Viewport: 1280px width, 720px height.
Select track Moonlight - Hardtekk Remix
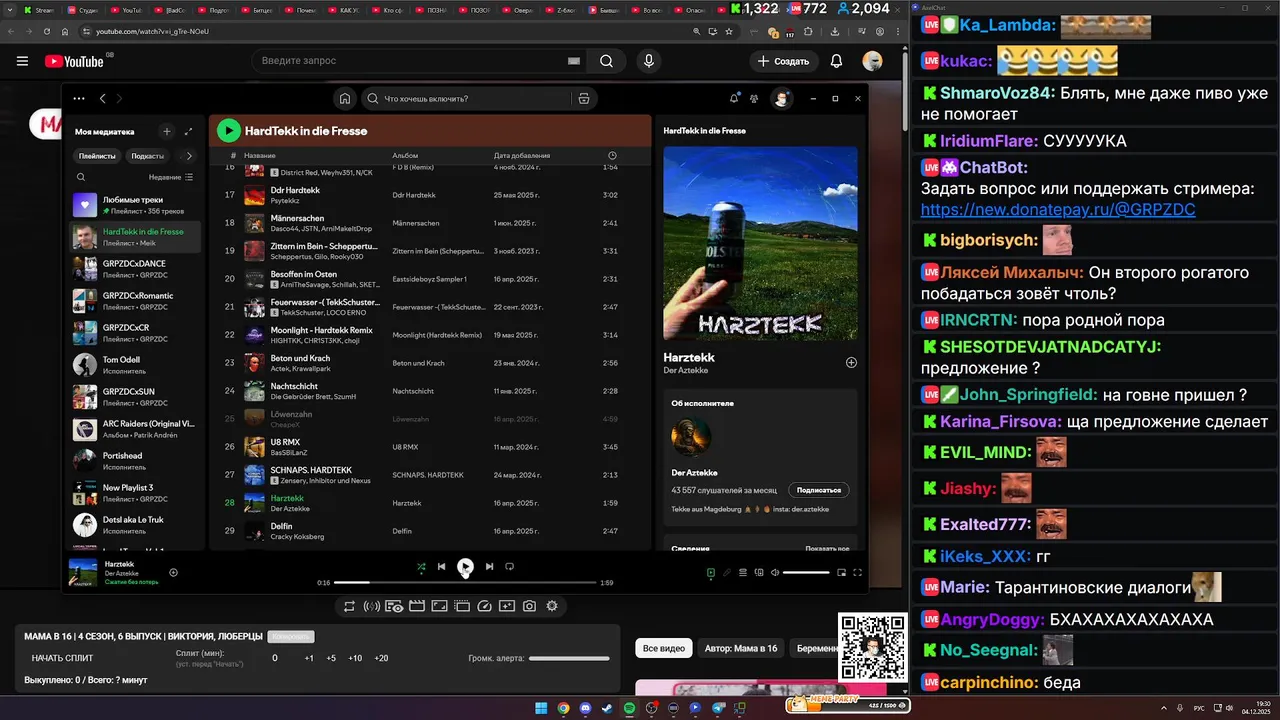pyautogui.click(x=430, y=334)
